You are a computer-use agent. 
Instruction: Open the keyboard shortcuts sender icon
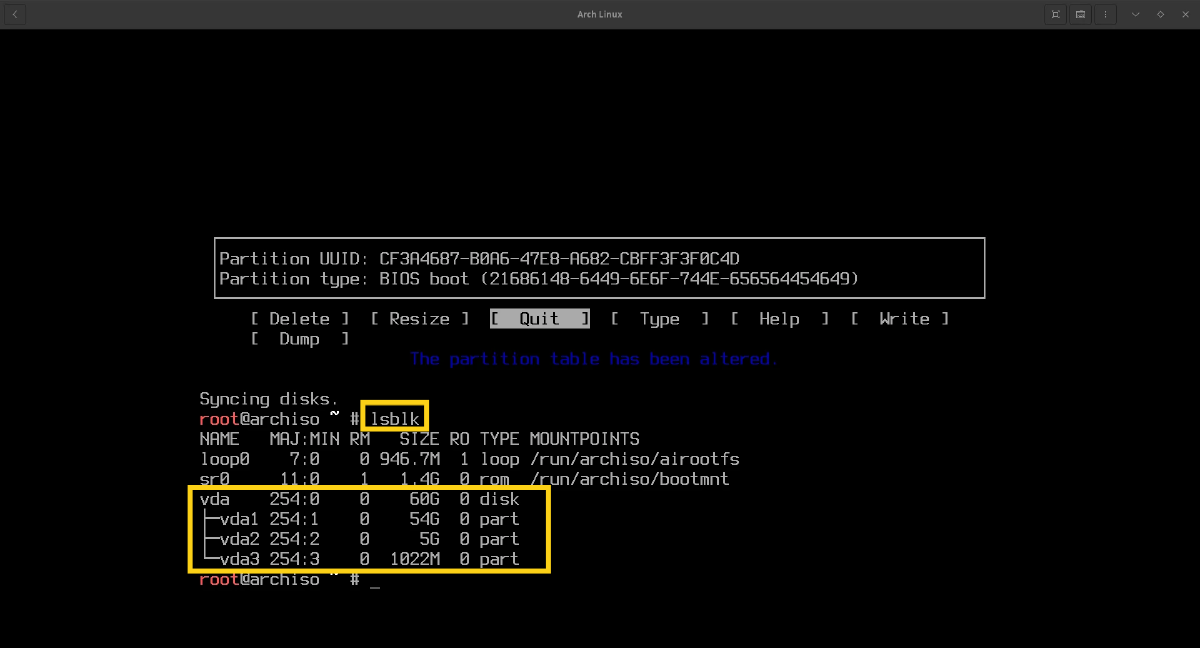pyautogui.click(x=1081, y=14)
